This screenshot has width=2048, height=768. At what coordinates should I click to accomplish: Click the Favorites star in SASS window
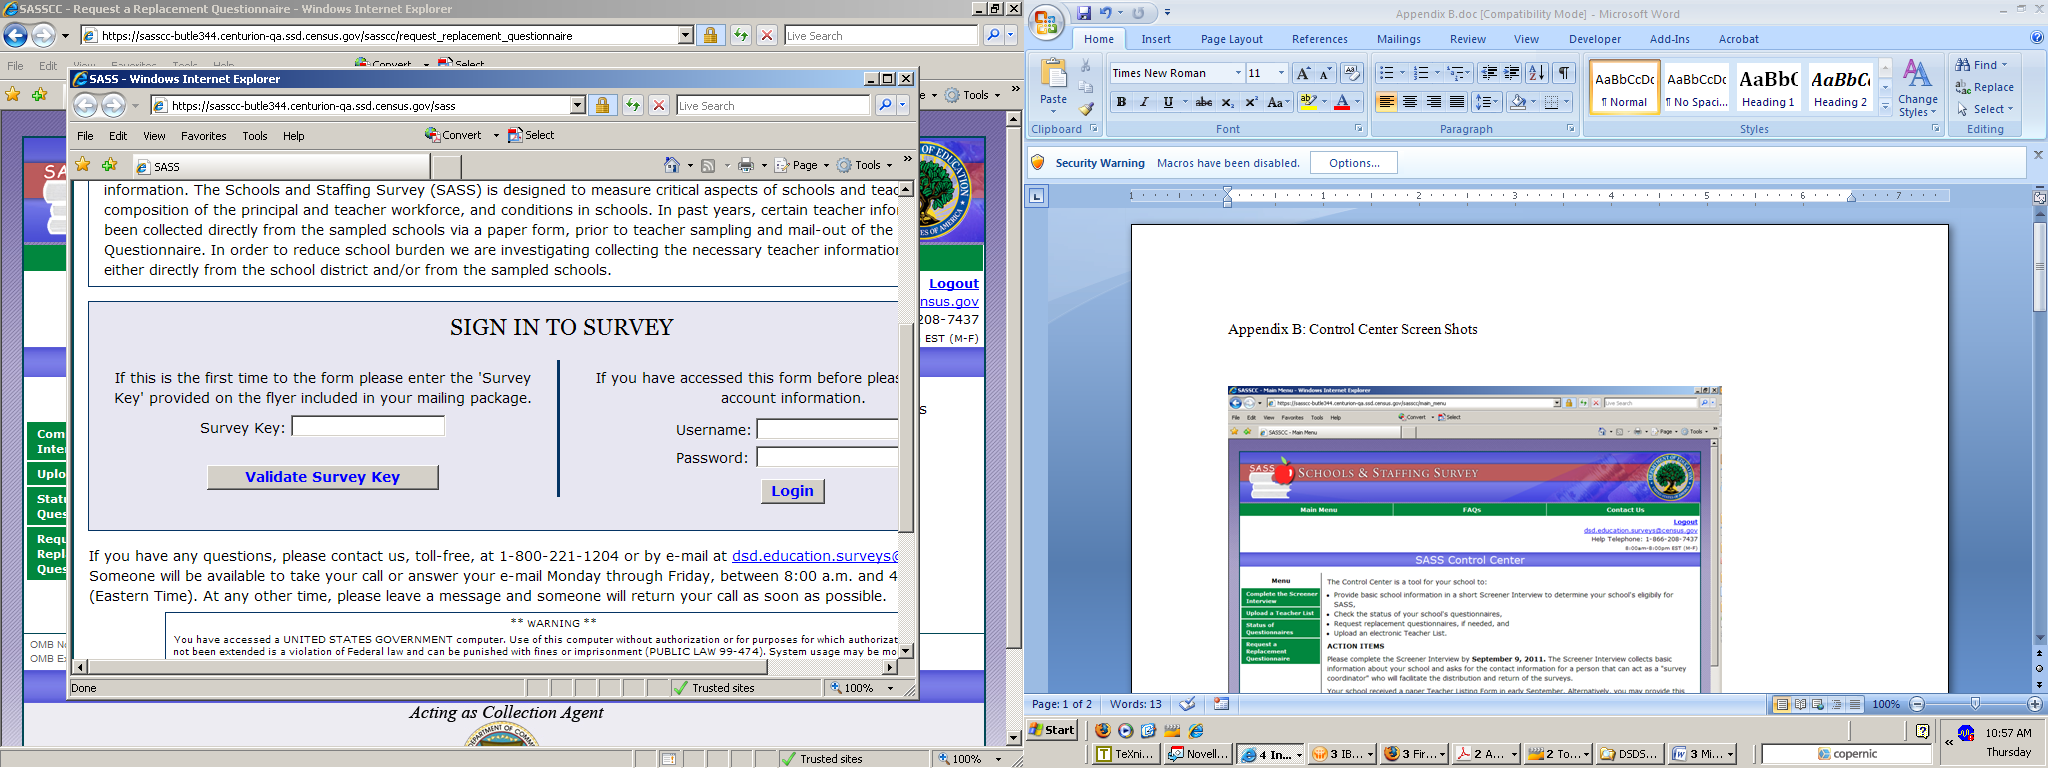point(83,165)
